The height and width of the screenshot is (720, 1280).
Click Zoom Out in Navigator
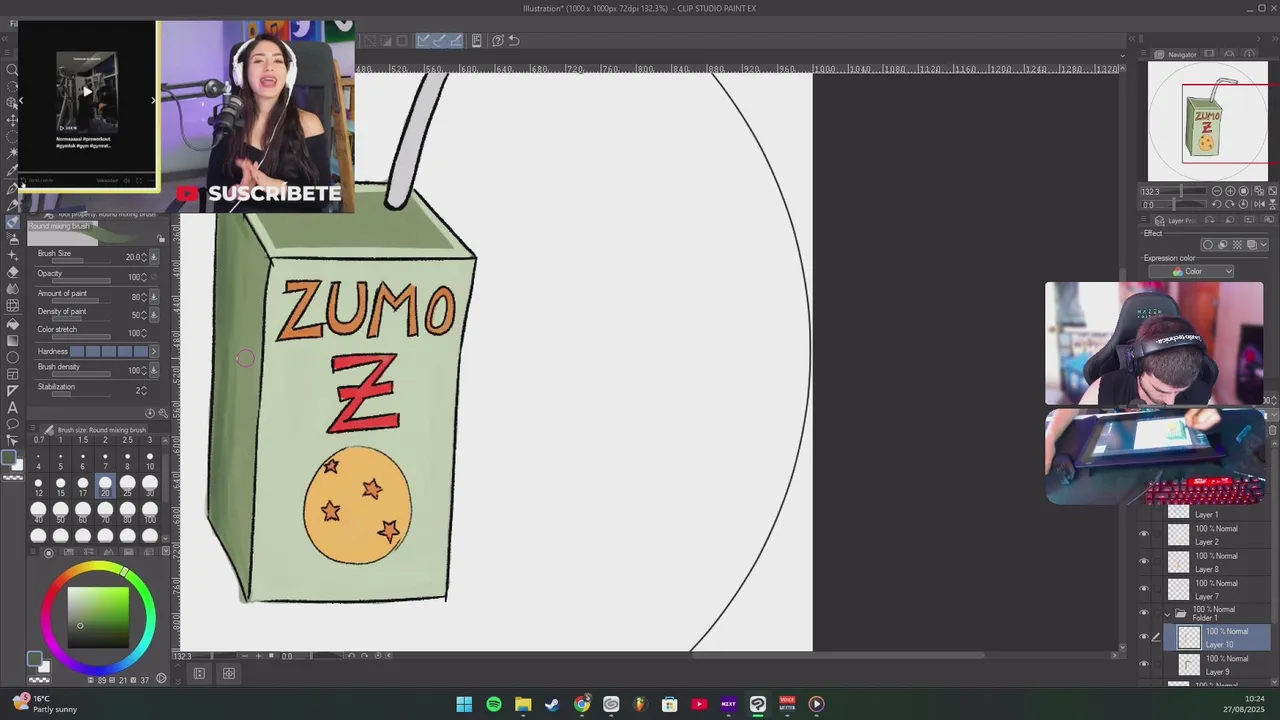(1217, 191)
